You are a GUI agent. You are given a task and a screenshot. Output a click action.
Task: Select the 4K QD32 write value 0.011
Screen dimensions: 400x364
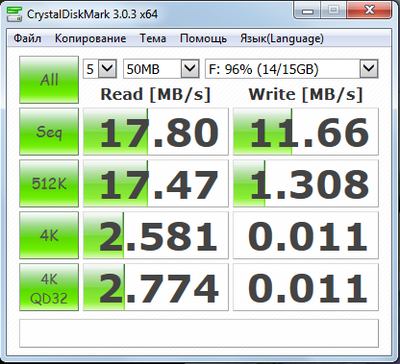[x=306, y=287]
